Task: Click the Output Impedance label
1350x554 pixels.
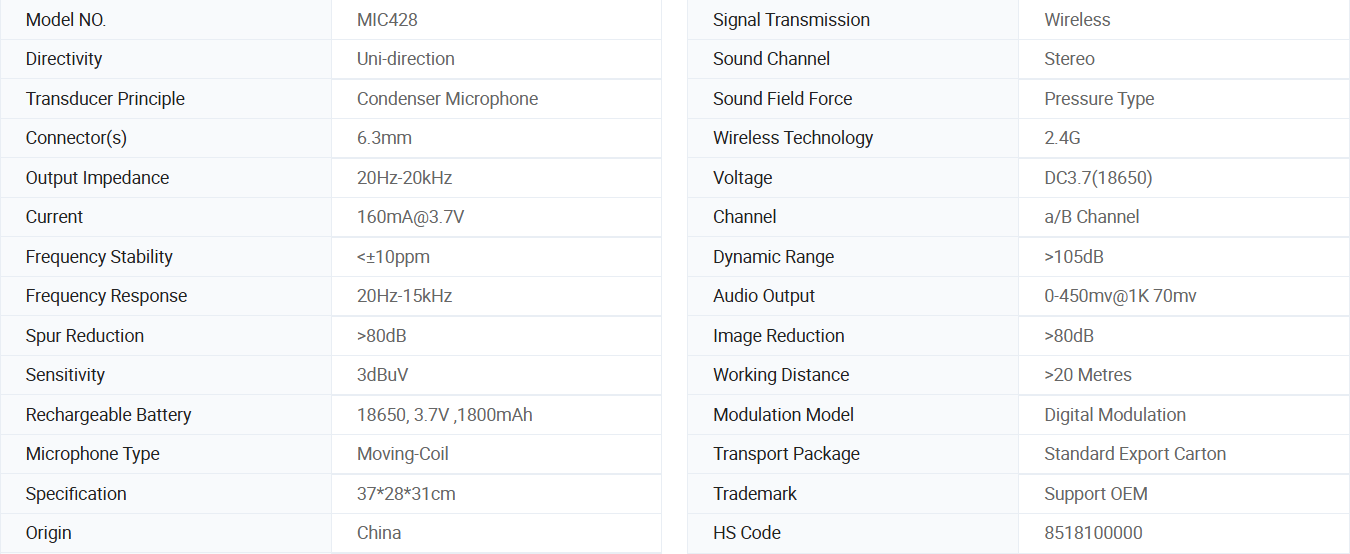Action: (97, 178)
